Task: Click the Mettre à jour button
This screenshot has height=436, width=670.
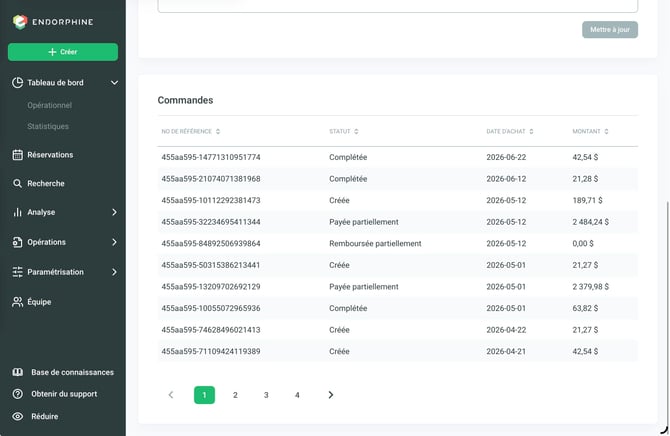Action: [610, 29]
